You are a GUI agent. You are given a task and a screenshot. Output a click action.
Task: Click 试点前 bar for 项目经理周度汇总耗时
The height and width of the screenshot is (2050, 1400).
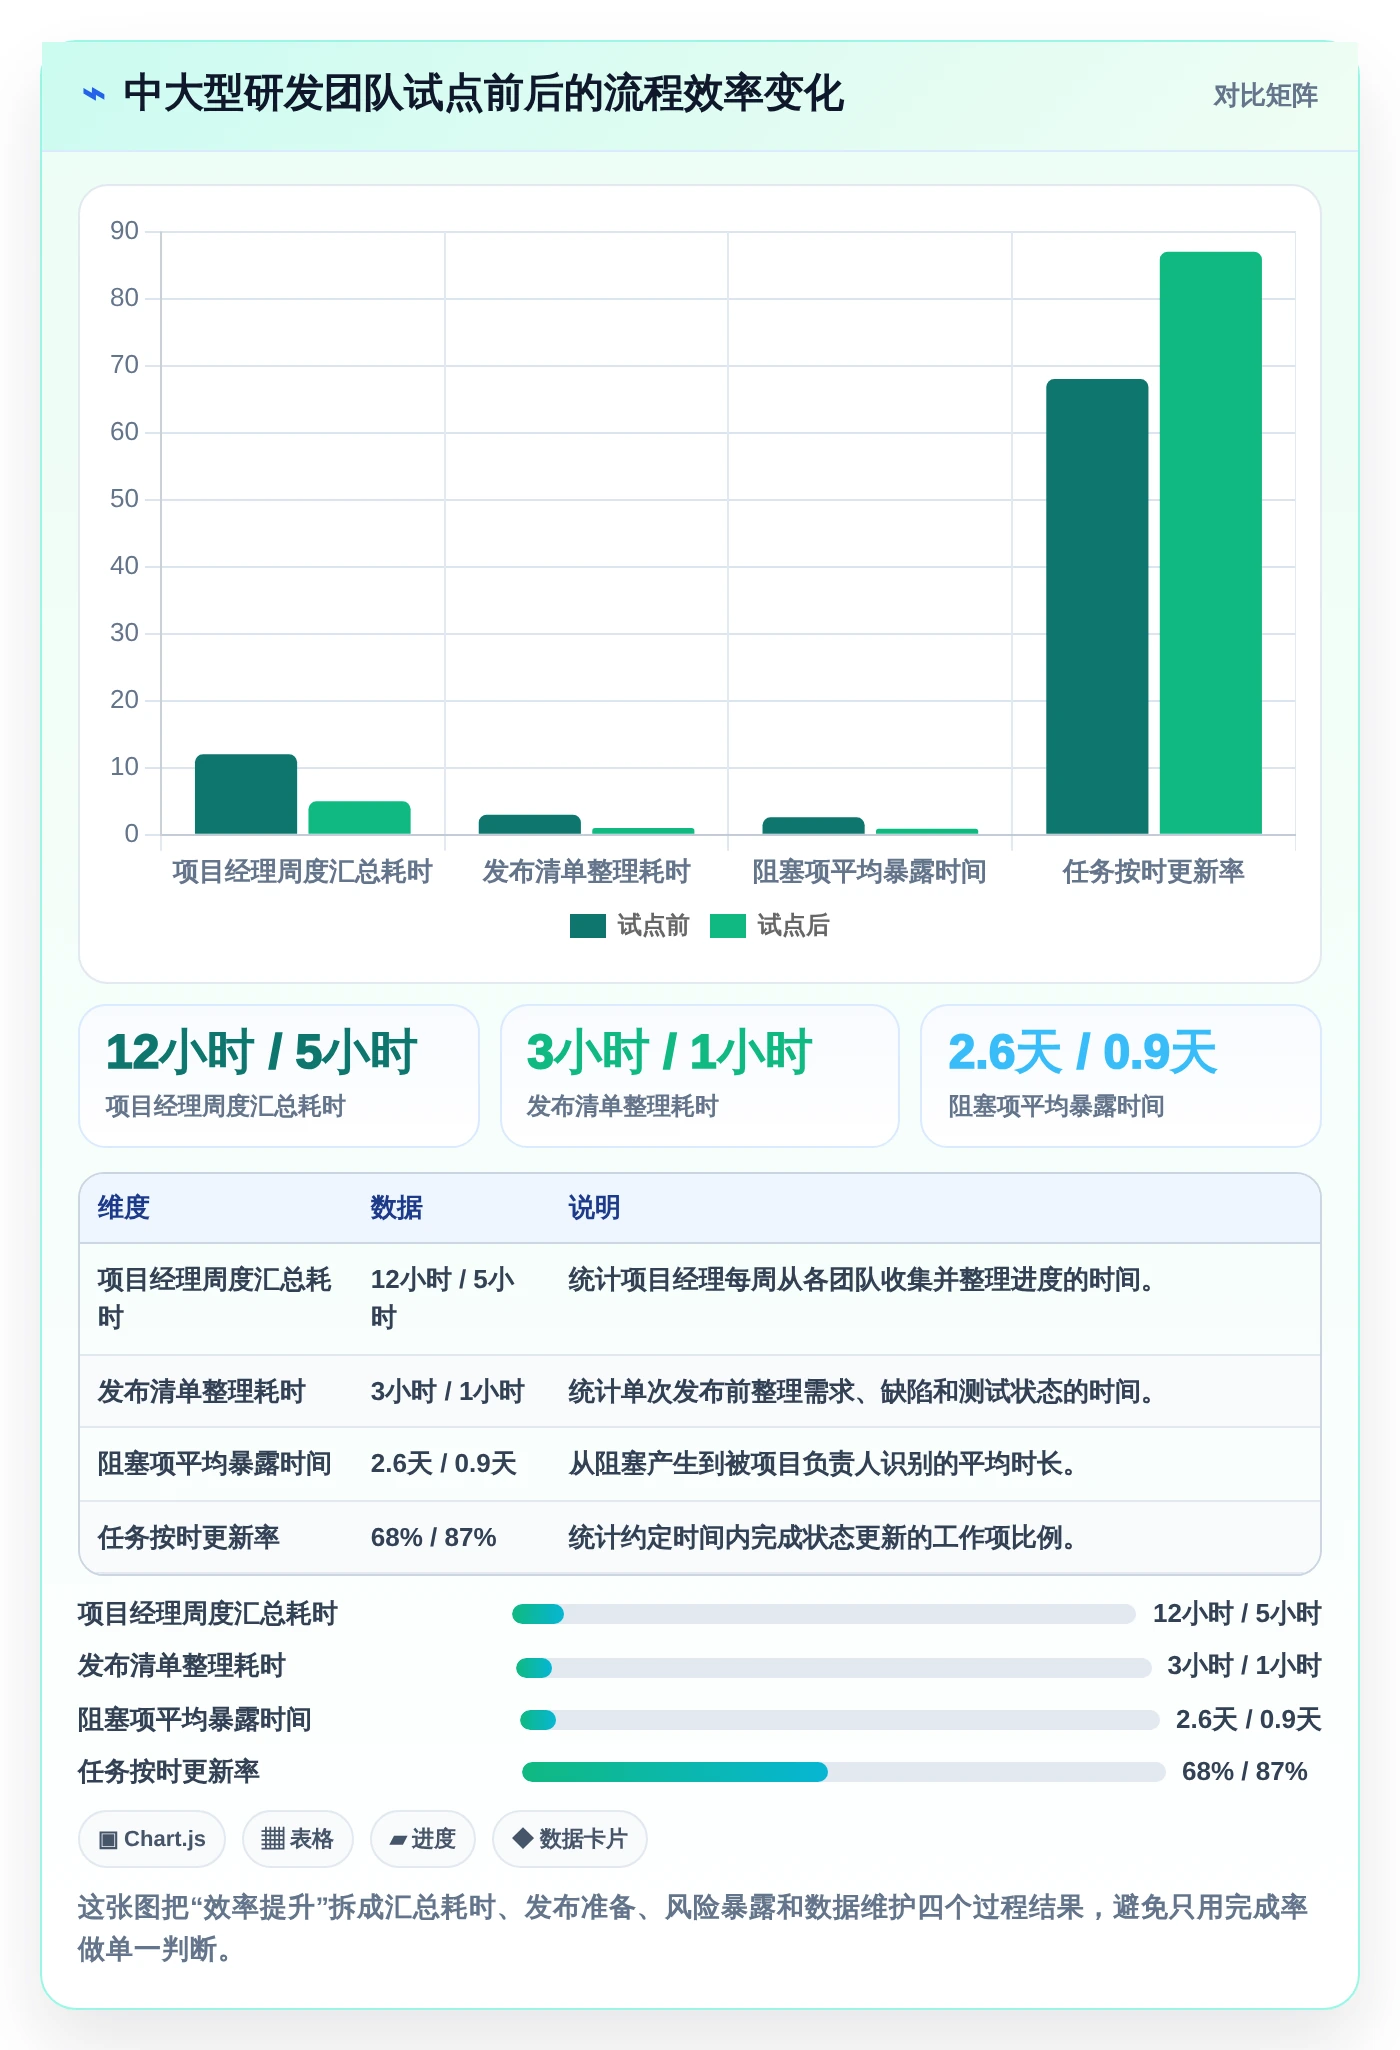[246, 794]
